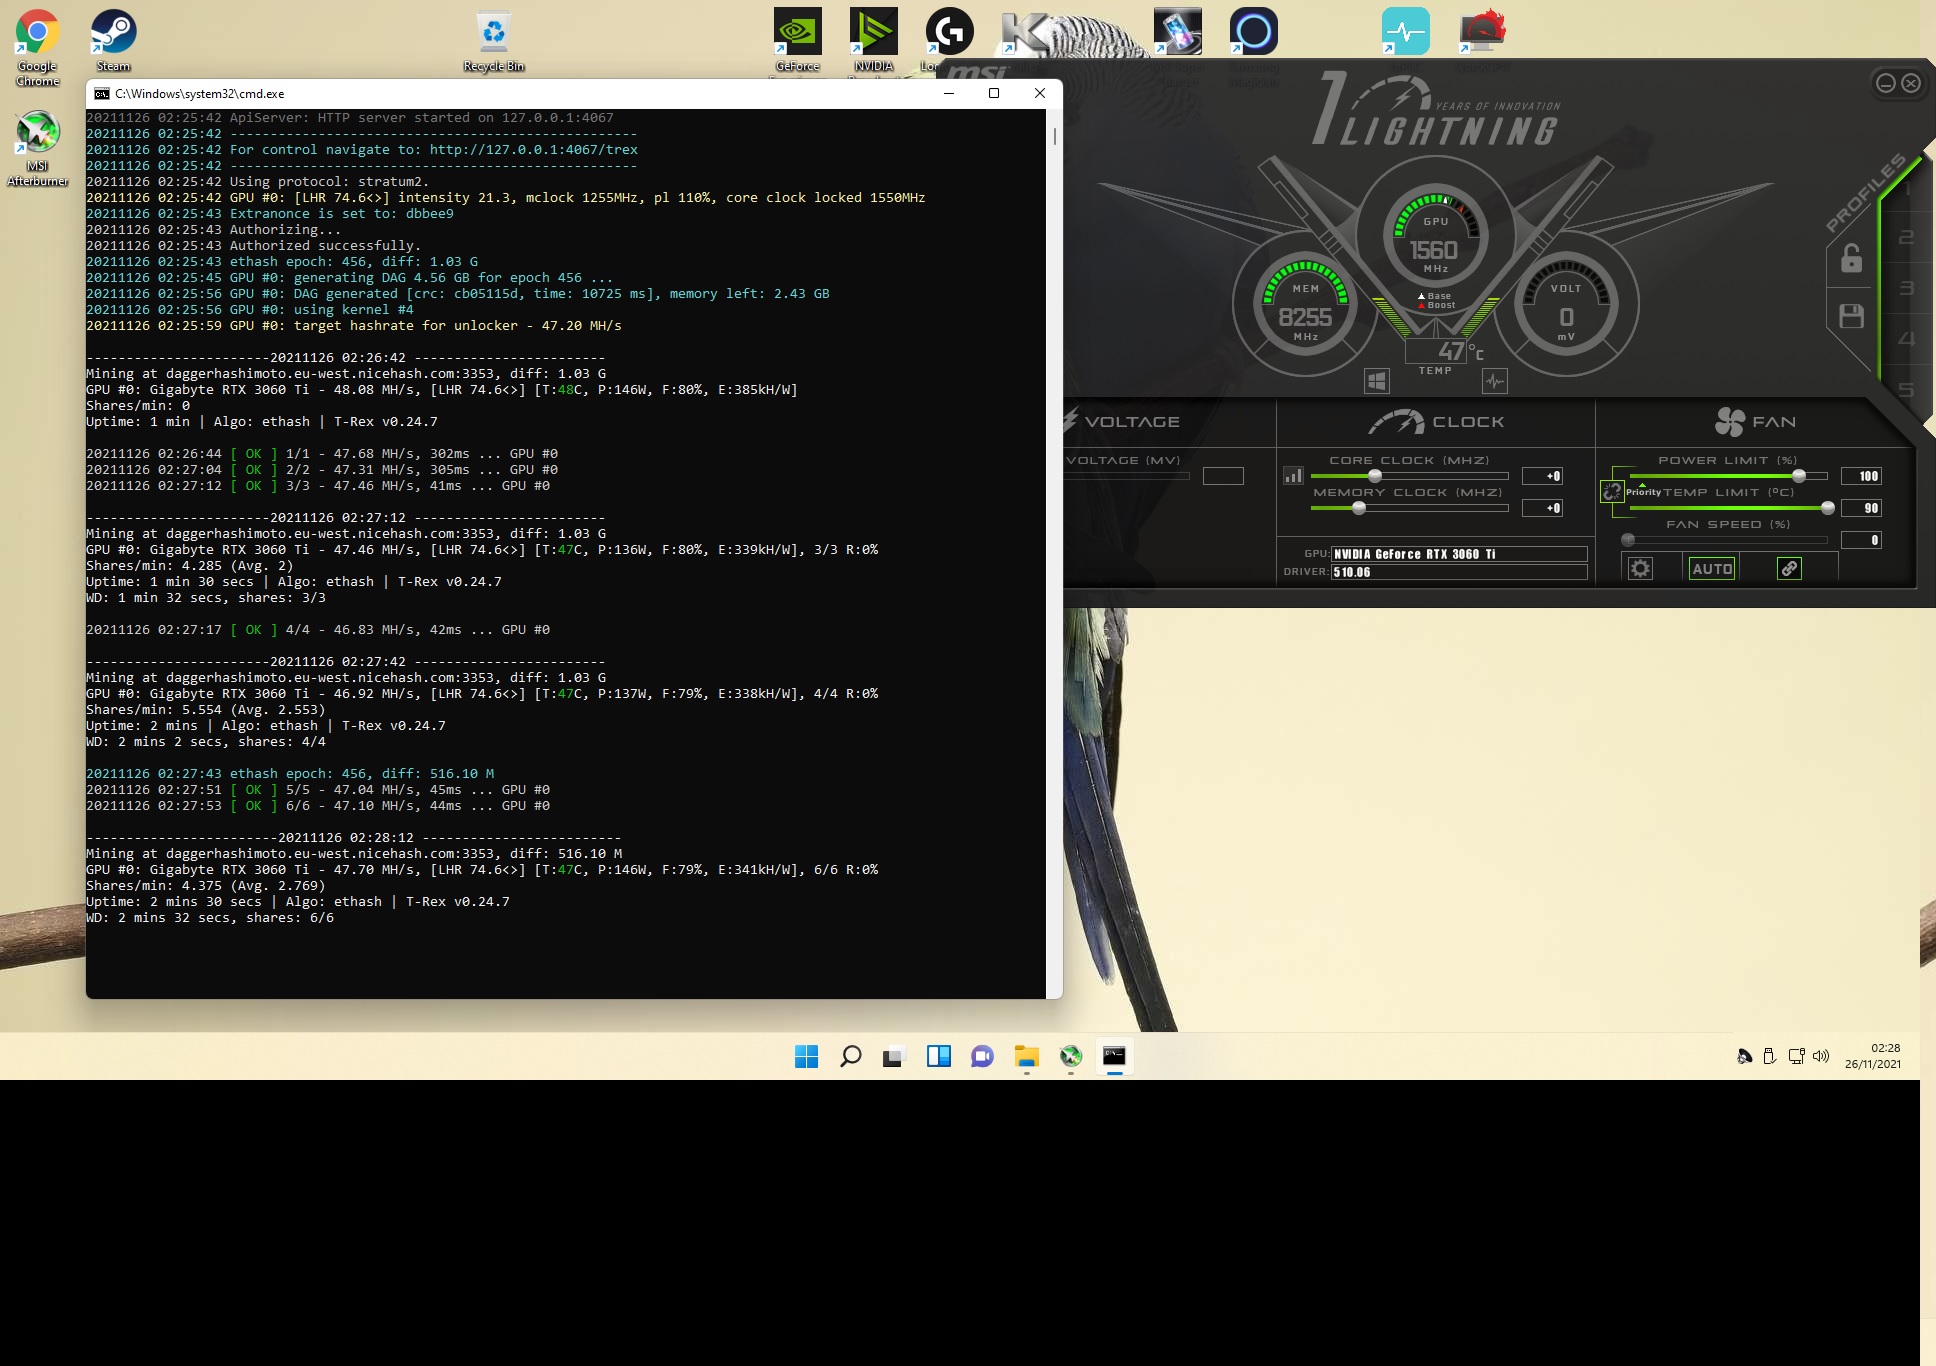1936x1366 pixels.
Task: Click the Windows startup icon below the temp gauge
Action: 1377,381
